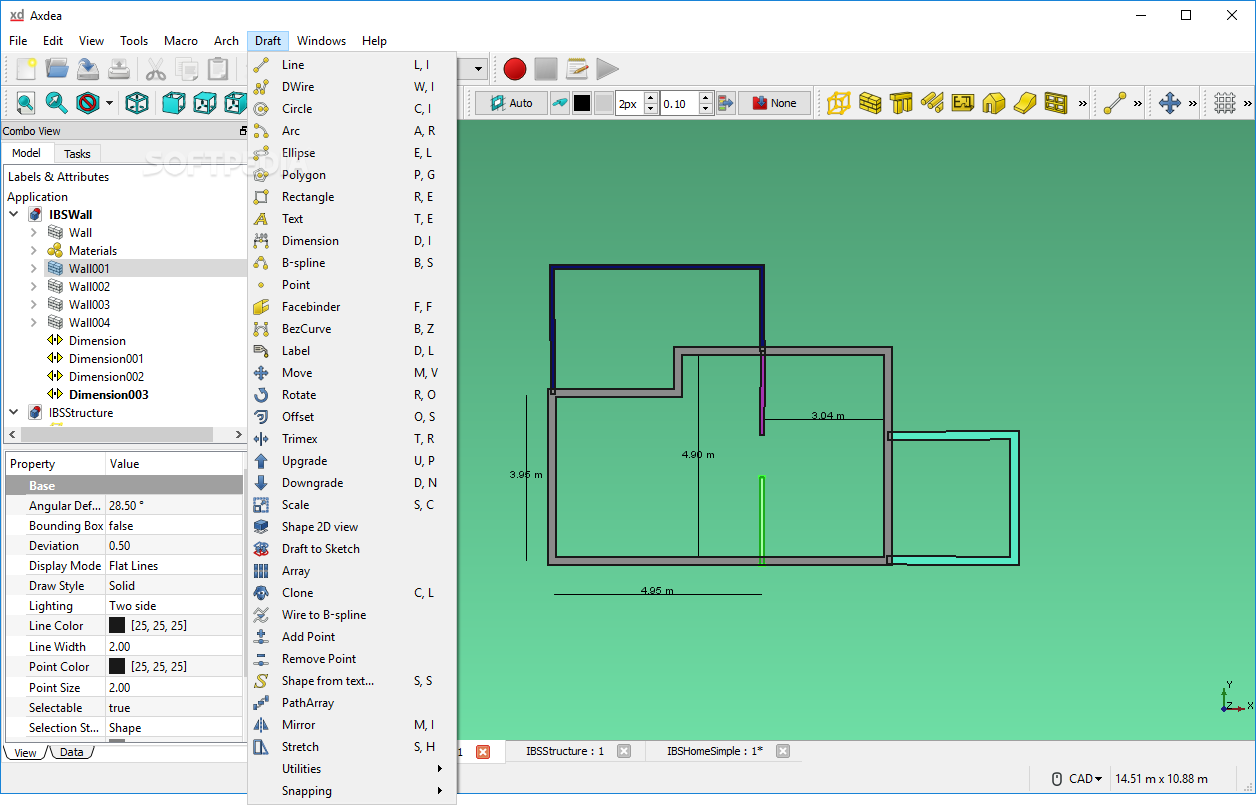
Task: Open the Arch menu
Action: pyautogui.click(x=226, y=41)
